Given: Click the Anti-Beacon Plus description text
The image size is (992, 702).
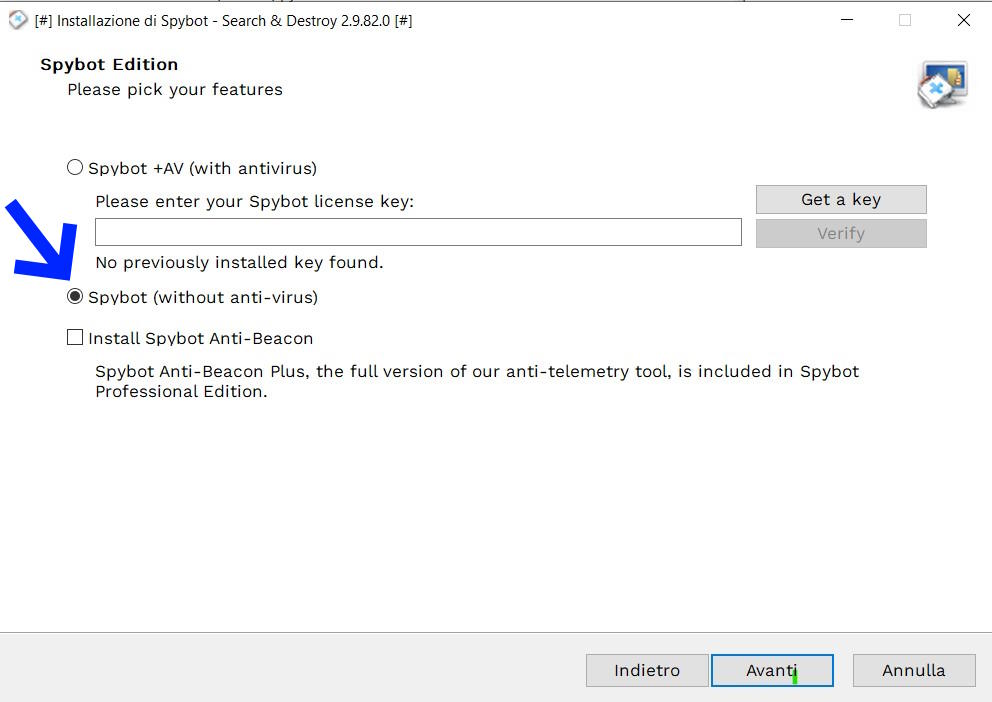Looking at the screenshot, I should (477, 381).
